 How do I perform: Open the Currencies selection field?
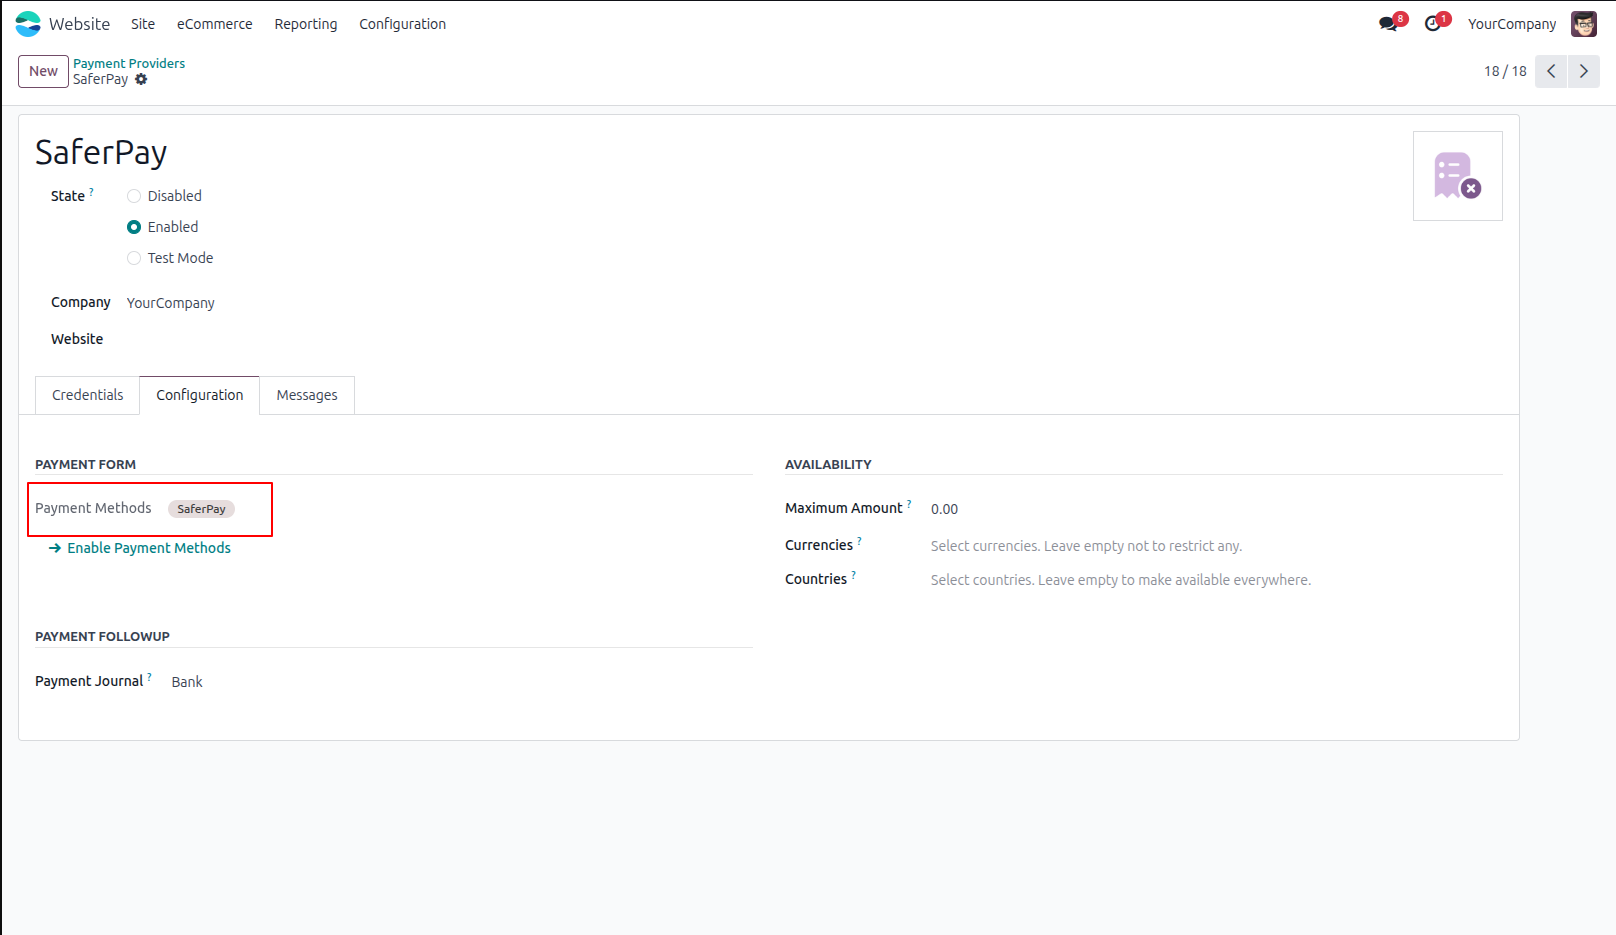(x=1216, y=546)
